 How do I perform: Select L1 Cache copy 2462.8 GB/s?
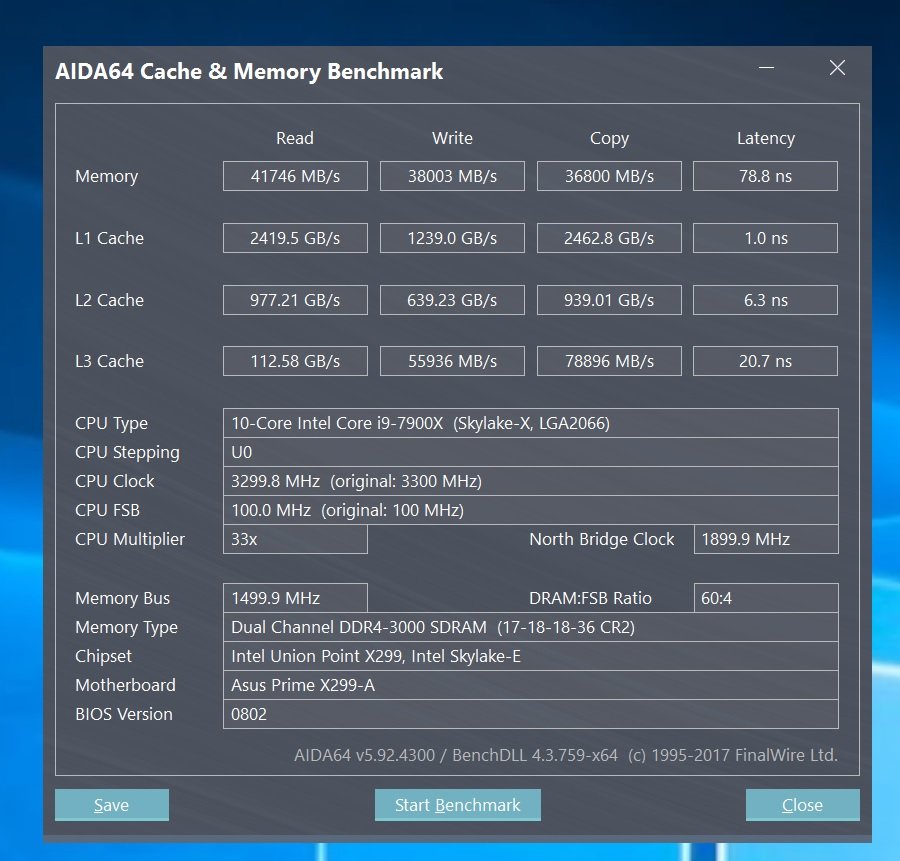(x=609, y=238)
